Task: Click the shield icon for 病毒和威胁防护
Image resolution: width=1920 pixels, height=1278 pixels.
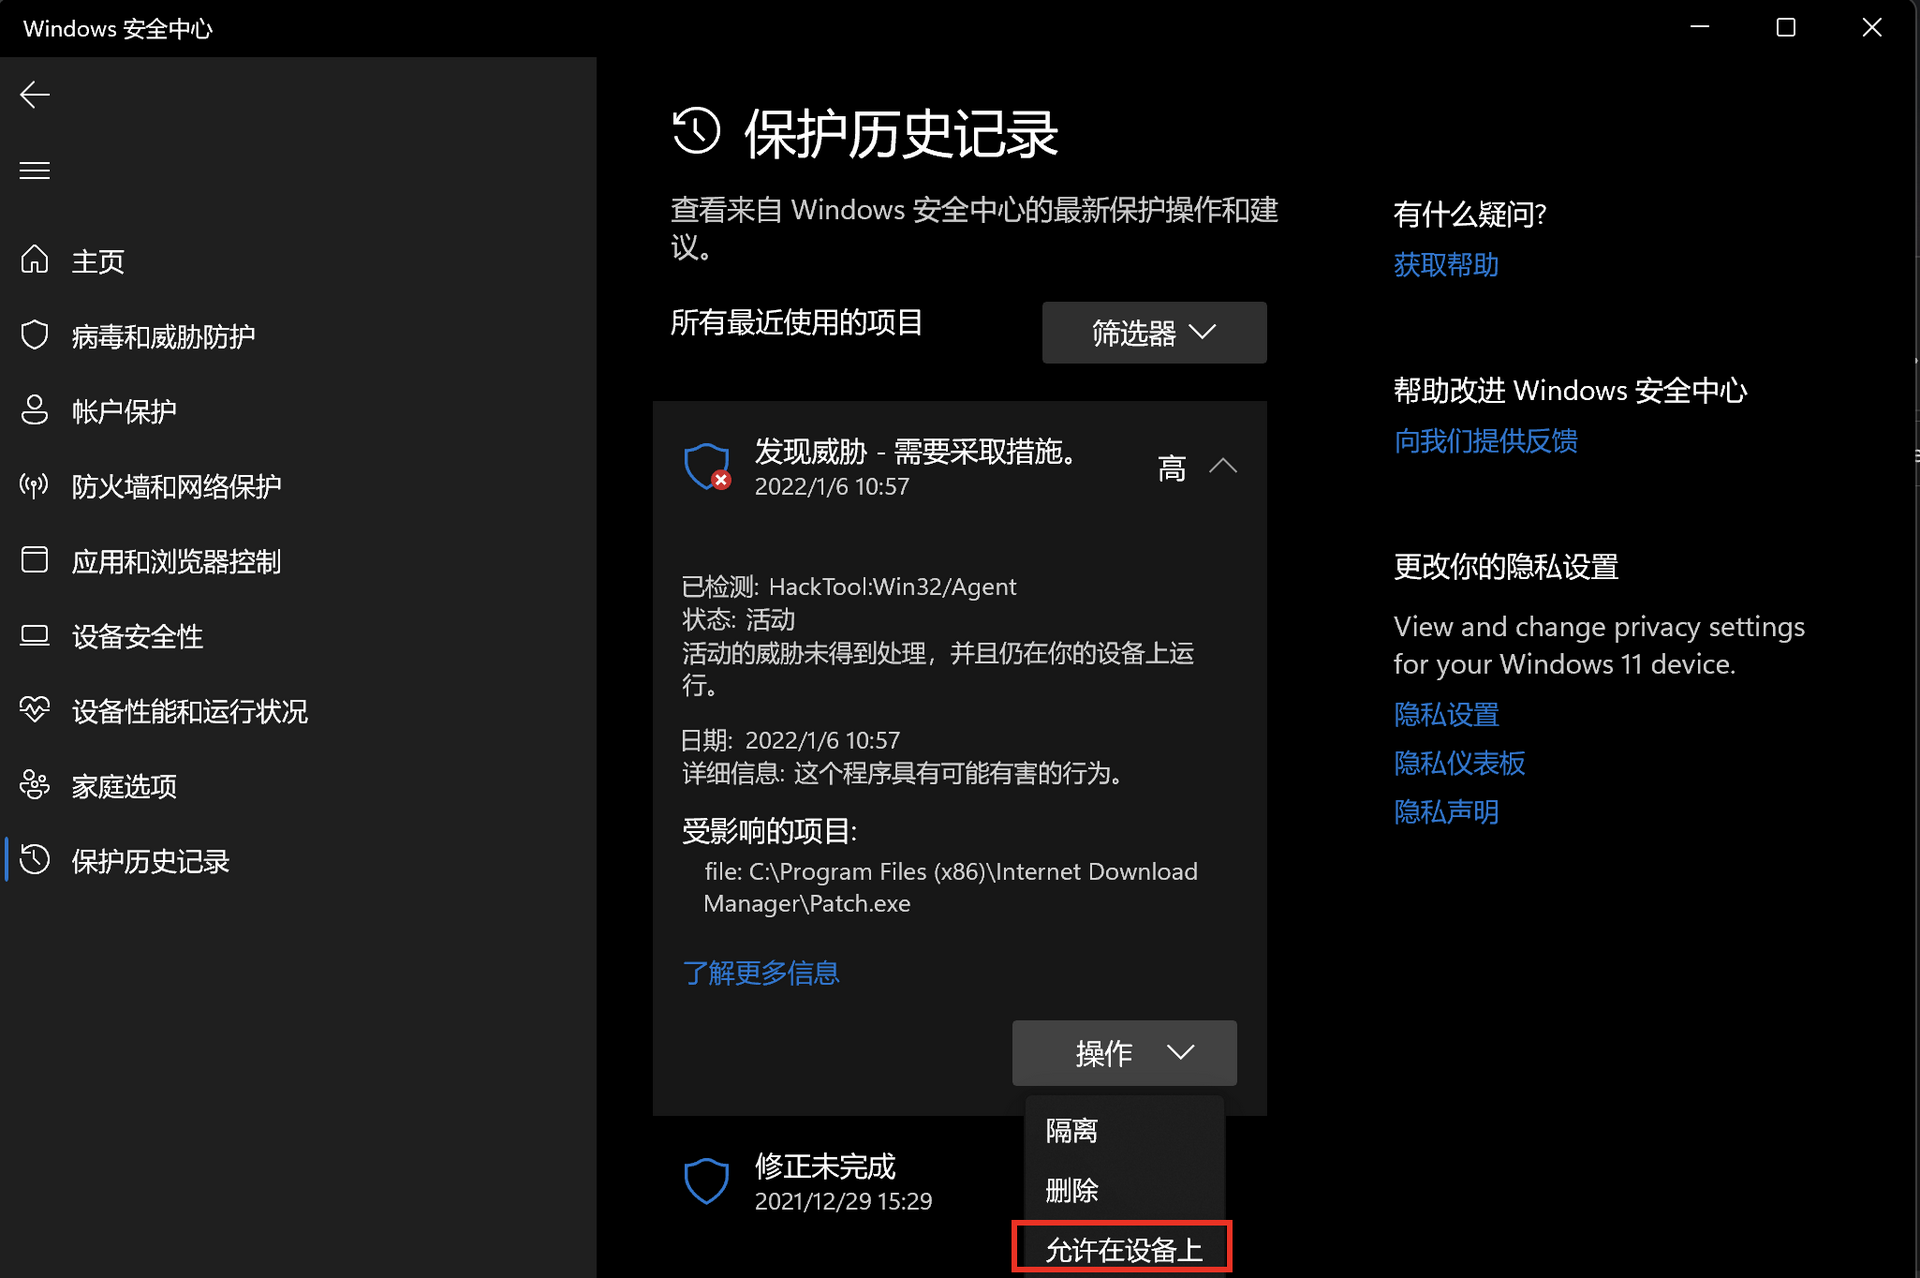Action: [x=35, y=335]
